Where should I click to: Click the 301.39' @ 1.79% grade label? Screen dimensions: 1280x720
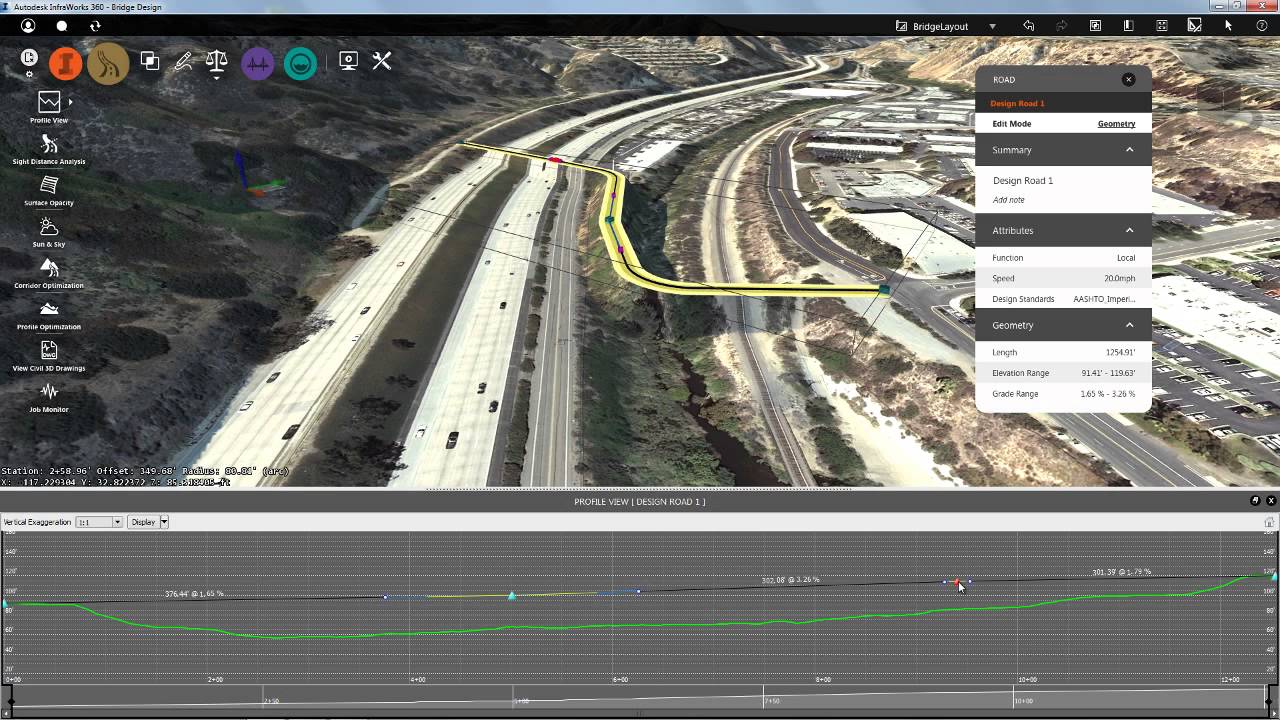(1121, 572)
